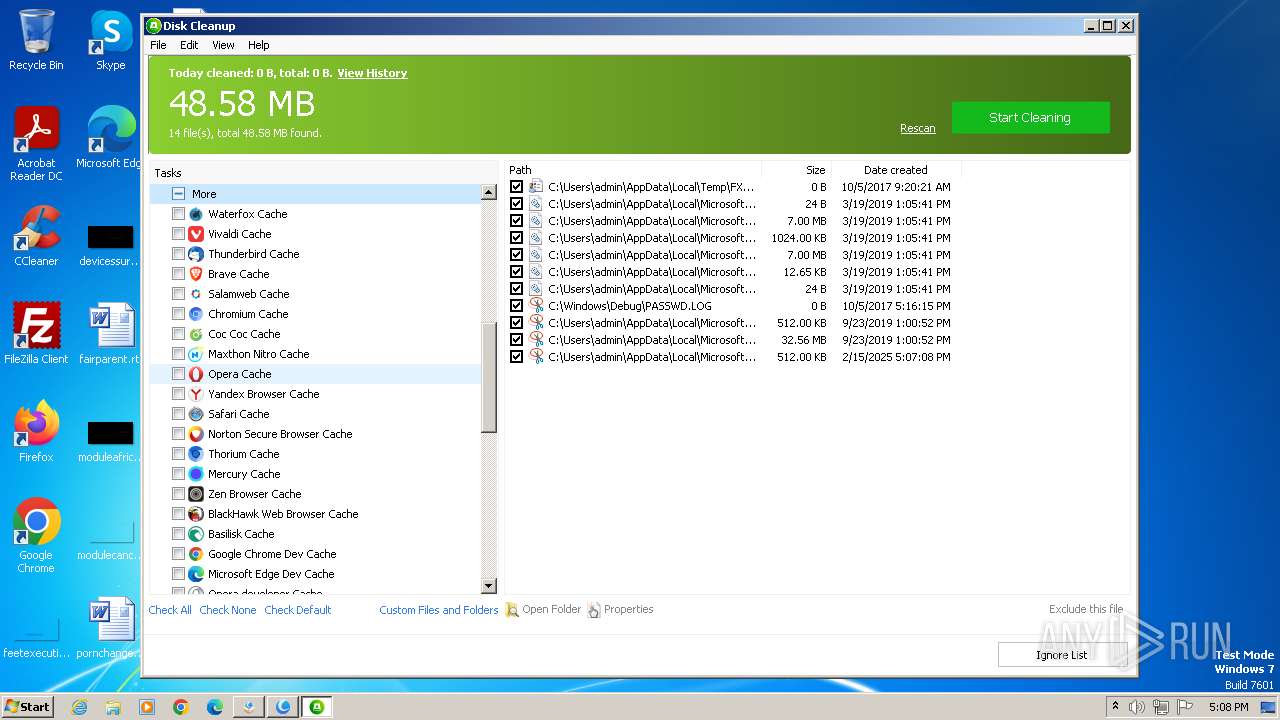Image resolution: width=1280 pixels, height=720 pixels.
Task: Click the Thorium Cache icon
Action: click(x=196, y=454)
